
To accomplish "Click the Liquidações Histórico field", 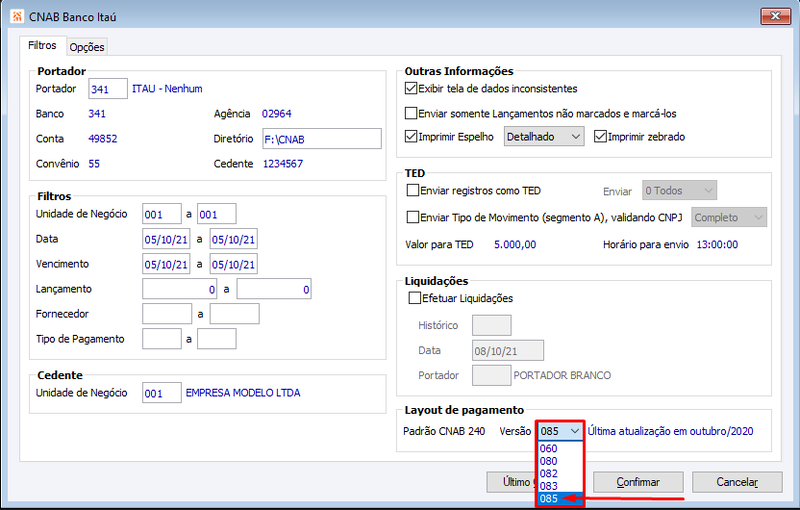I will pos(492,325).
